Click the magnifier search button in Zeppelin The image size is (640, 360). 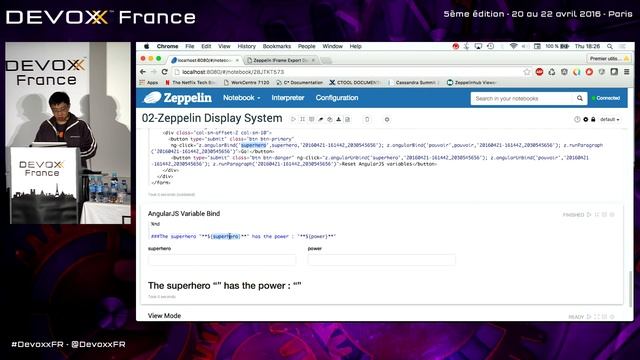tap(580, 98)
